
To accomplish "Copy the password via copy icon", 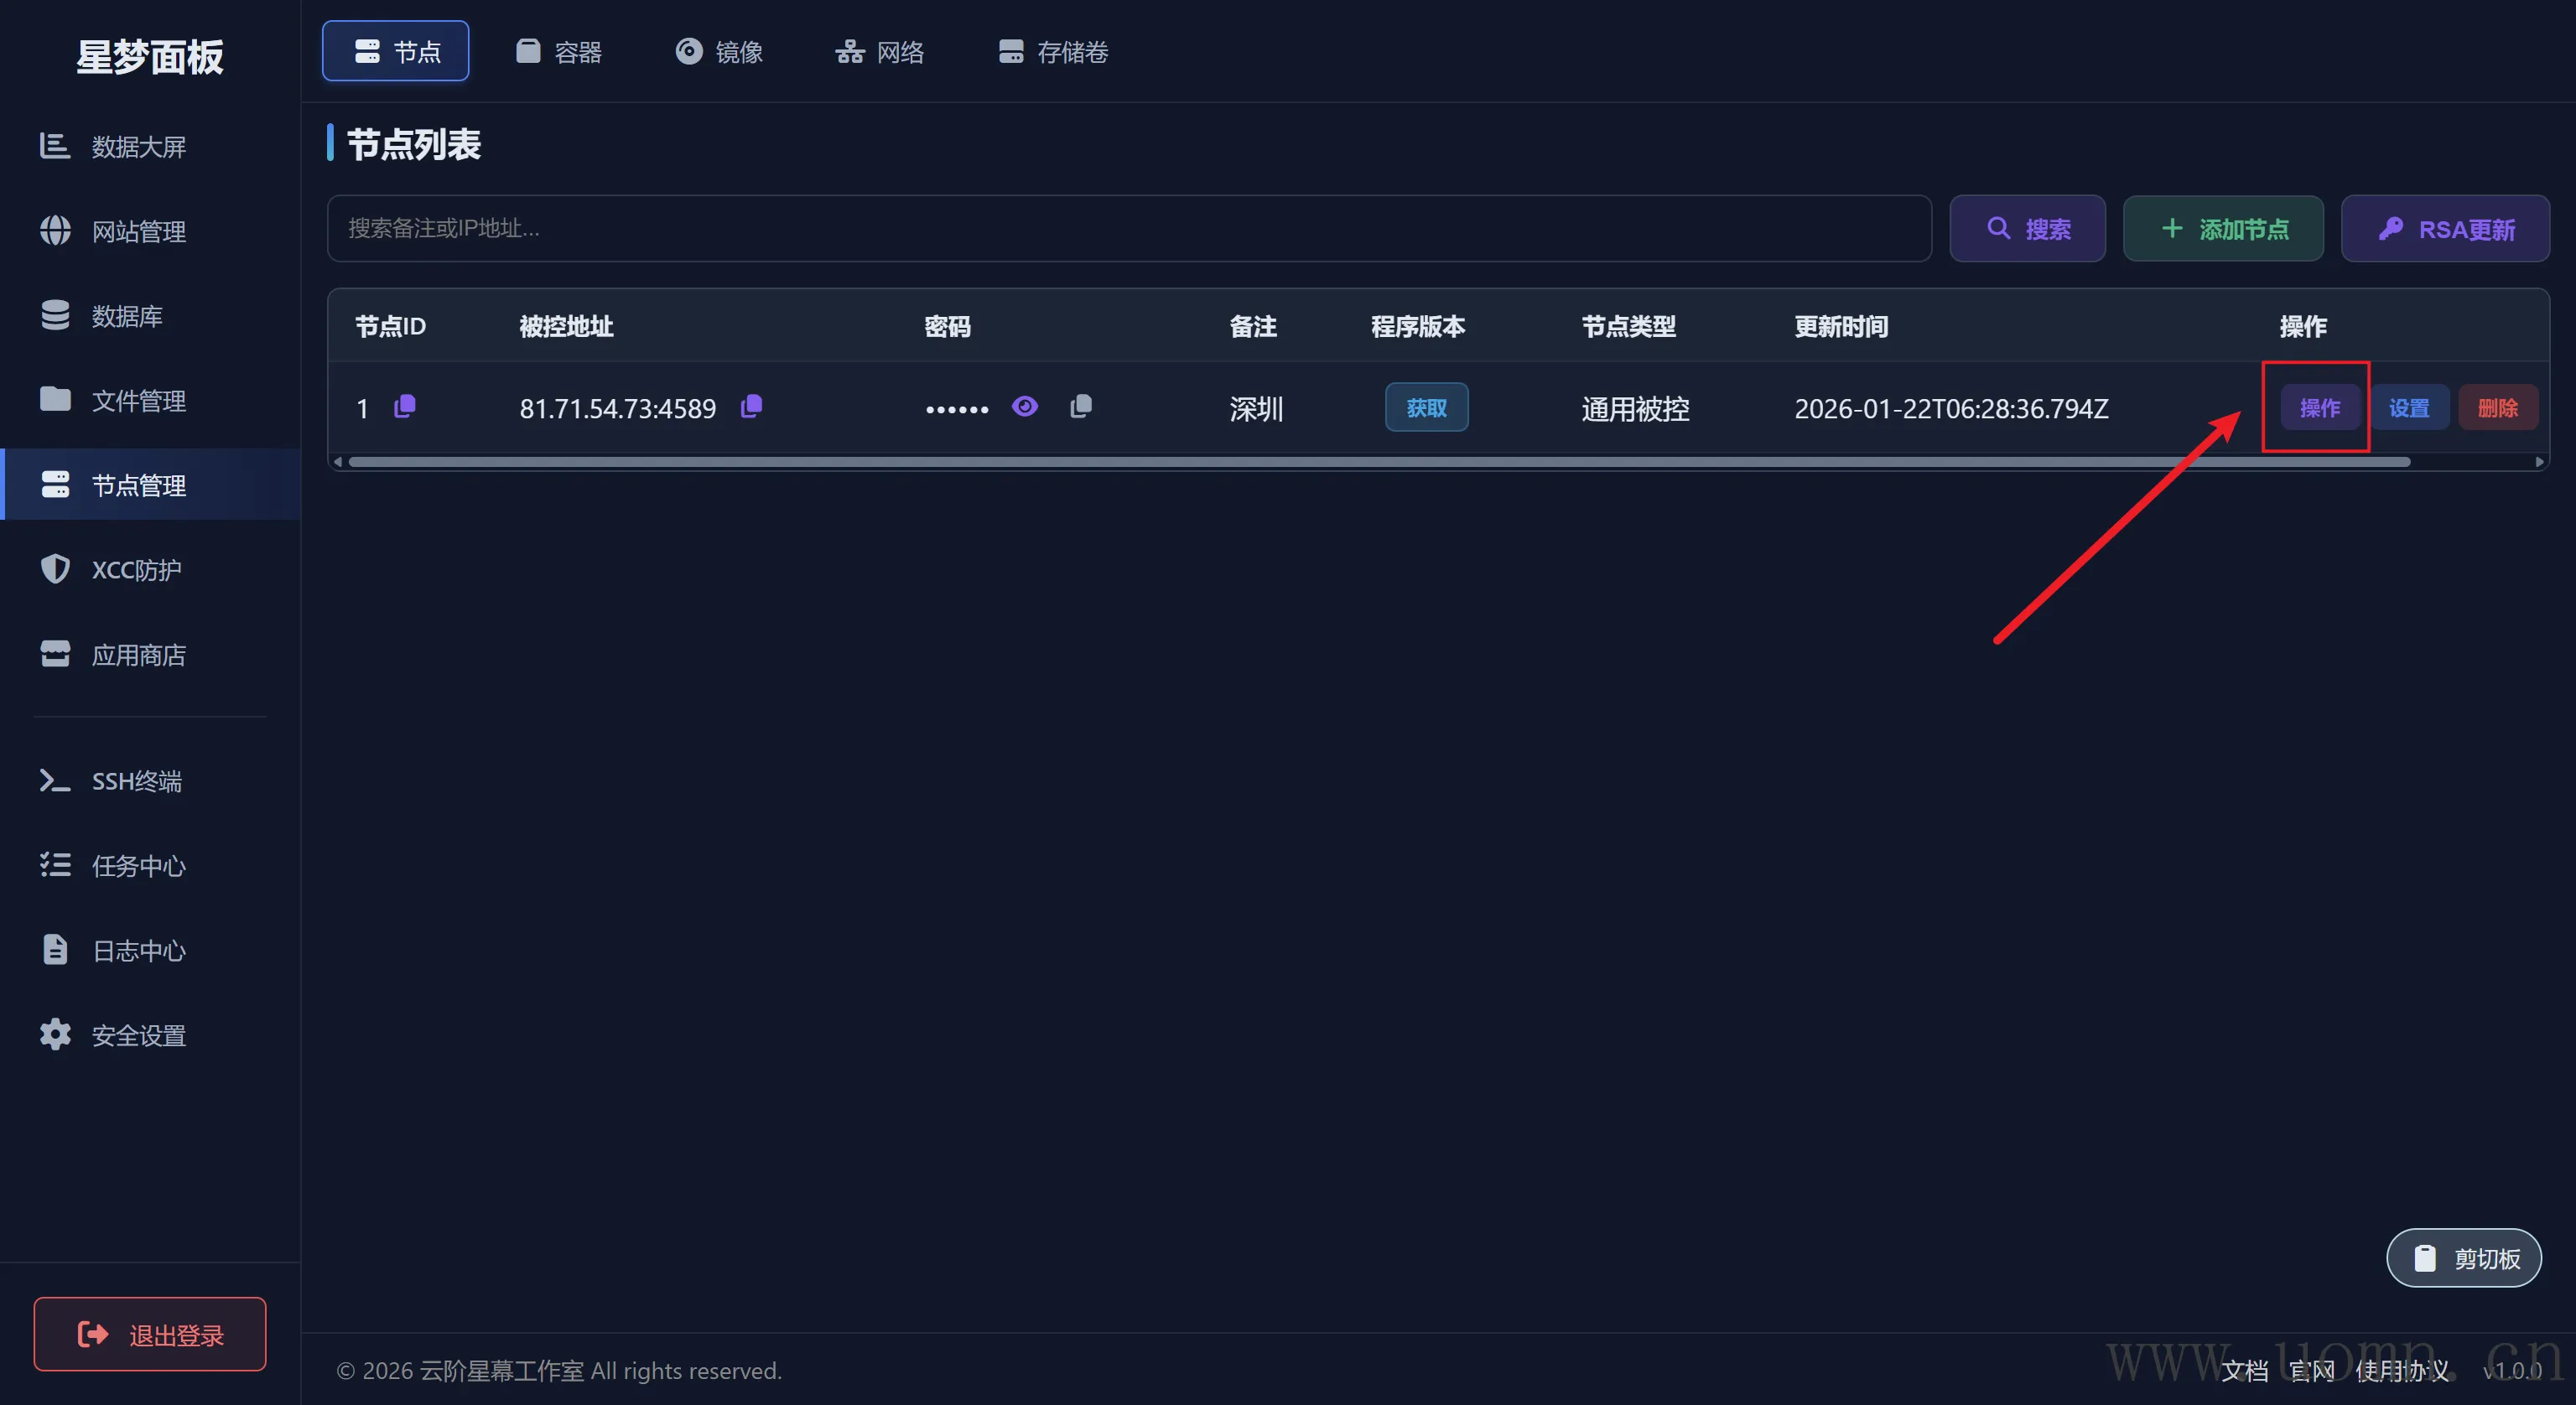I will pyautogui.click(x=1080, y=406).
